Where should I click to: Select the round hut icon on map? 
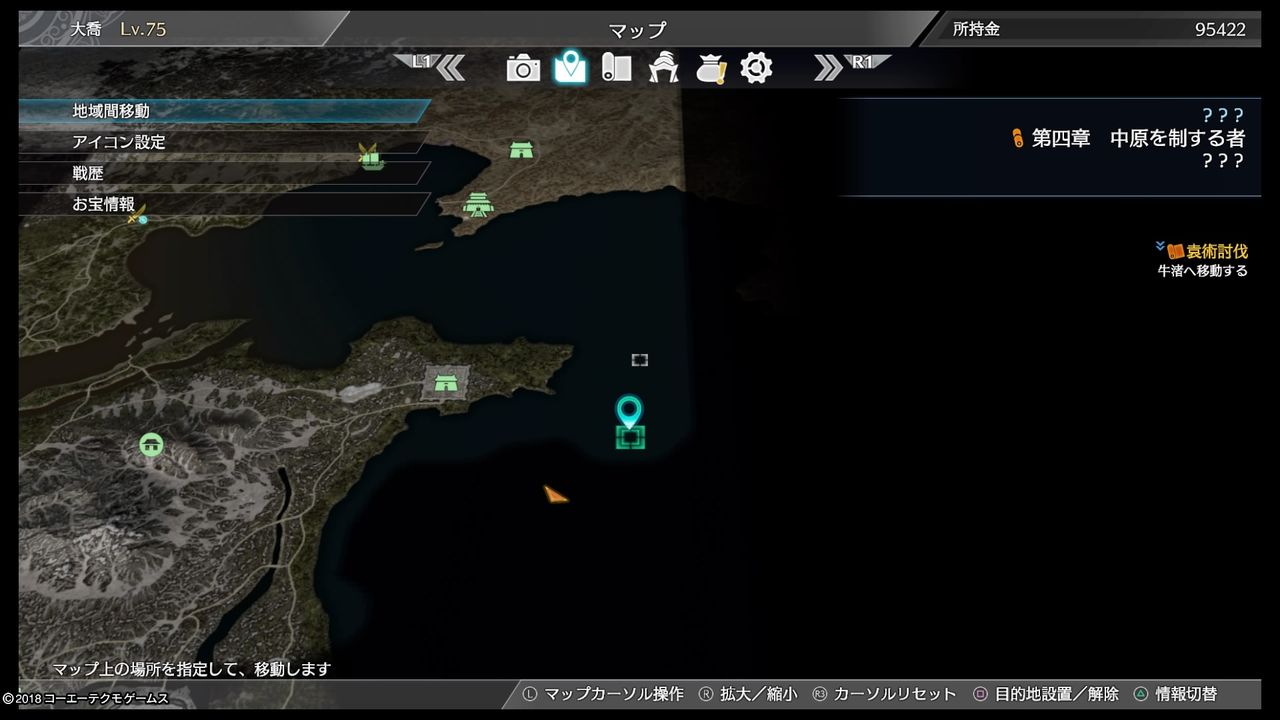pos(152,445)
